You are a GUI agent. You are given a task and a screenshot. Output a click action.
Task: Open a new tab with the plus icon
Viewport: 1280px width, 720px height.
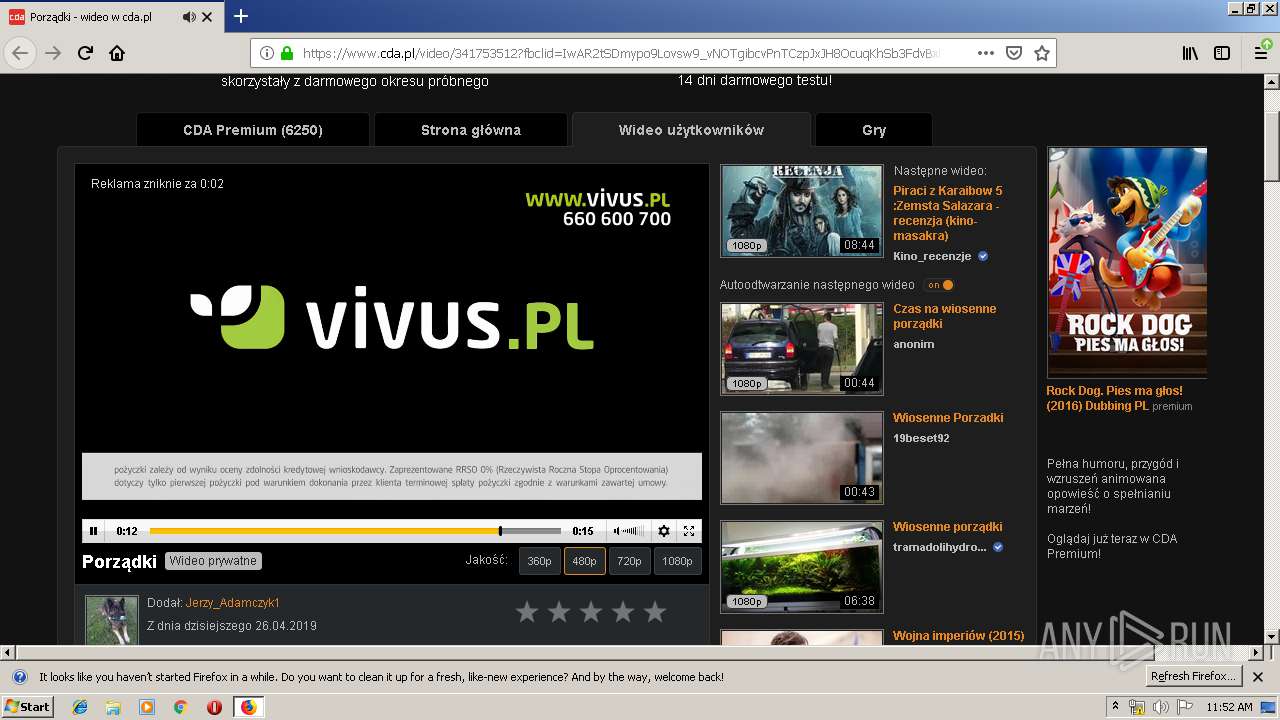[x=240, y=16]
